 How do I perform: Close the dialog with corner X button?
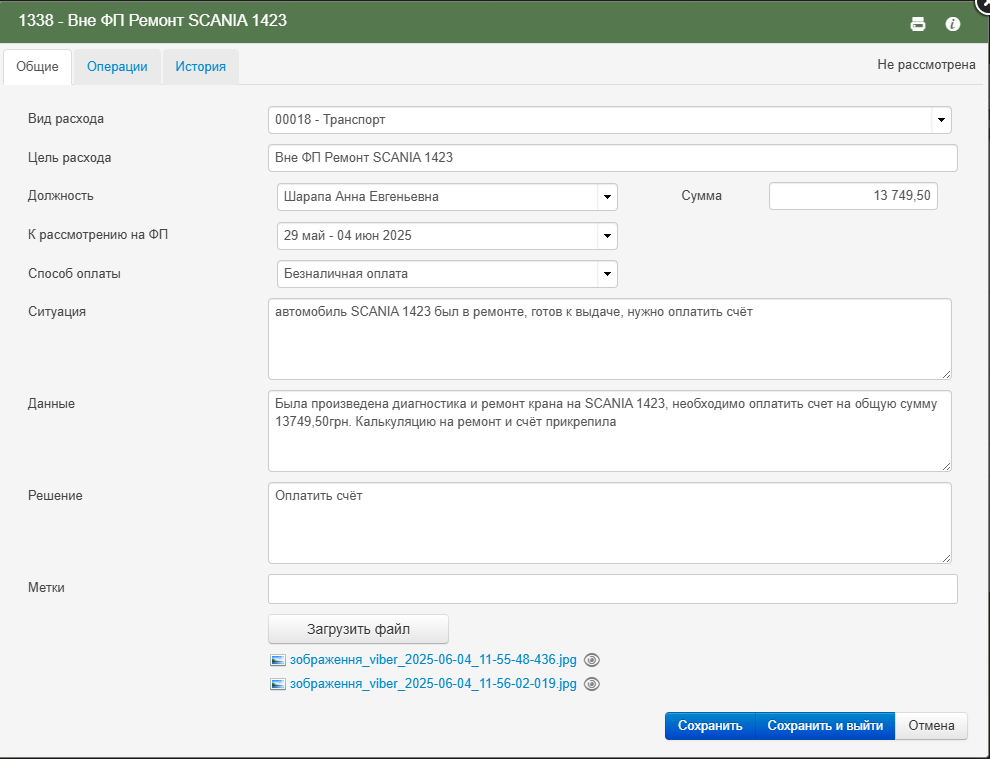[984, 3]
